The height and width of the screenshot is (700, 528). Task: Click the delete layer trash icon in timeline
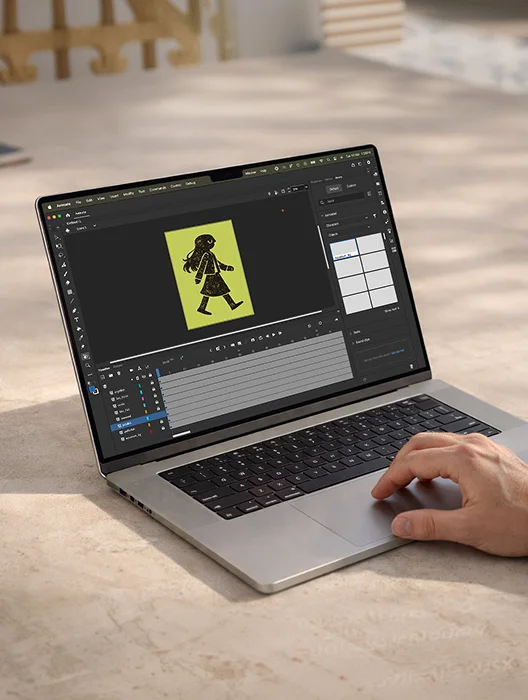[119, 373]
